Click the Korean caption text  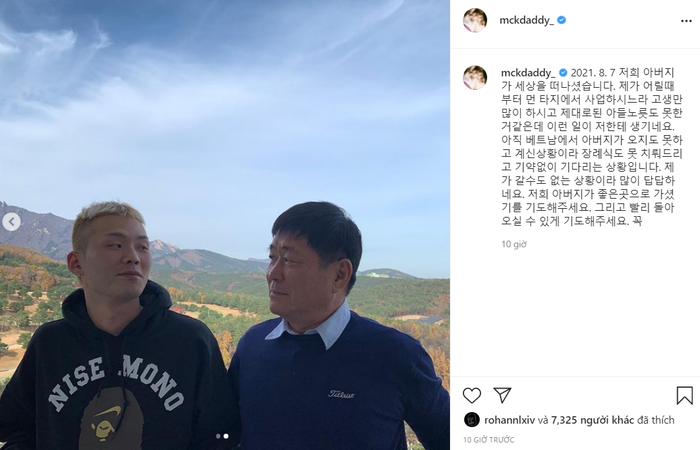click(x=592, y=147)
